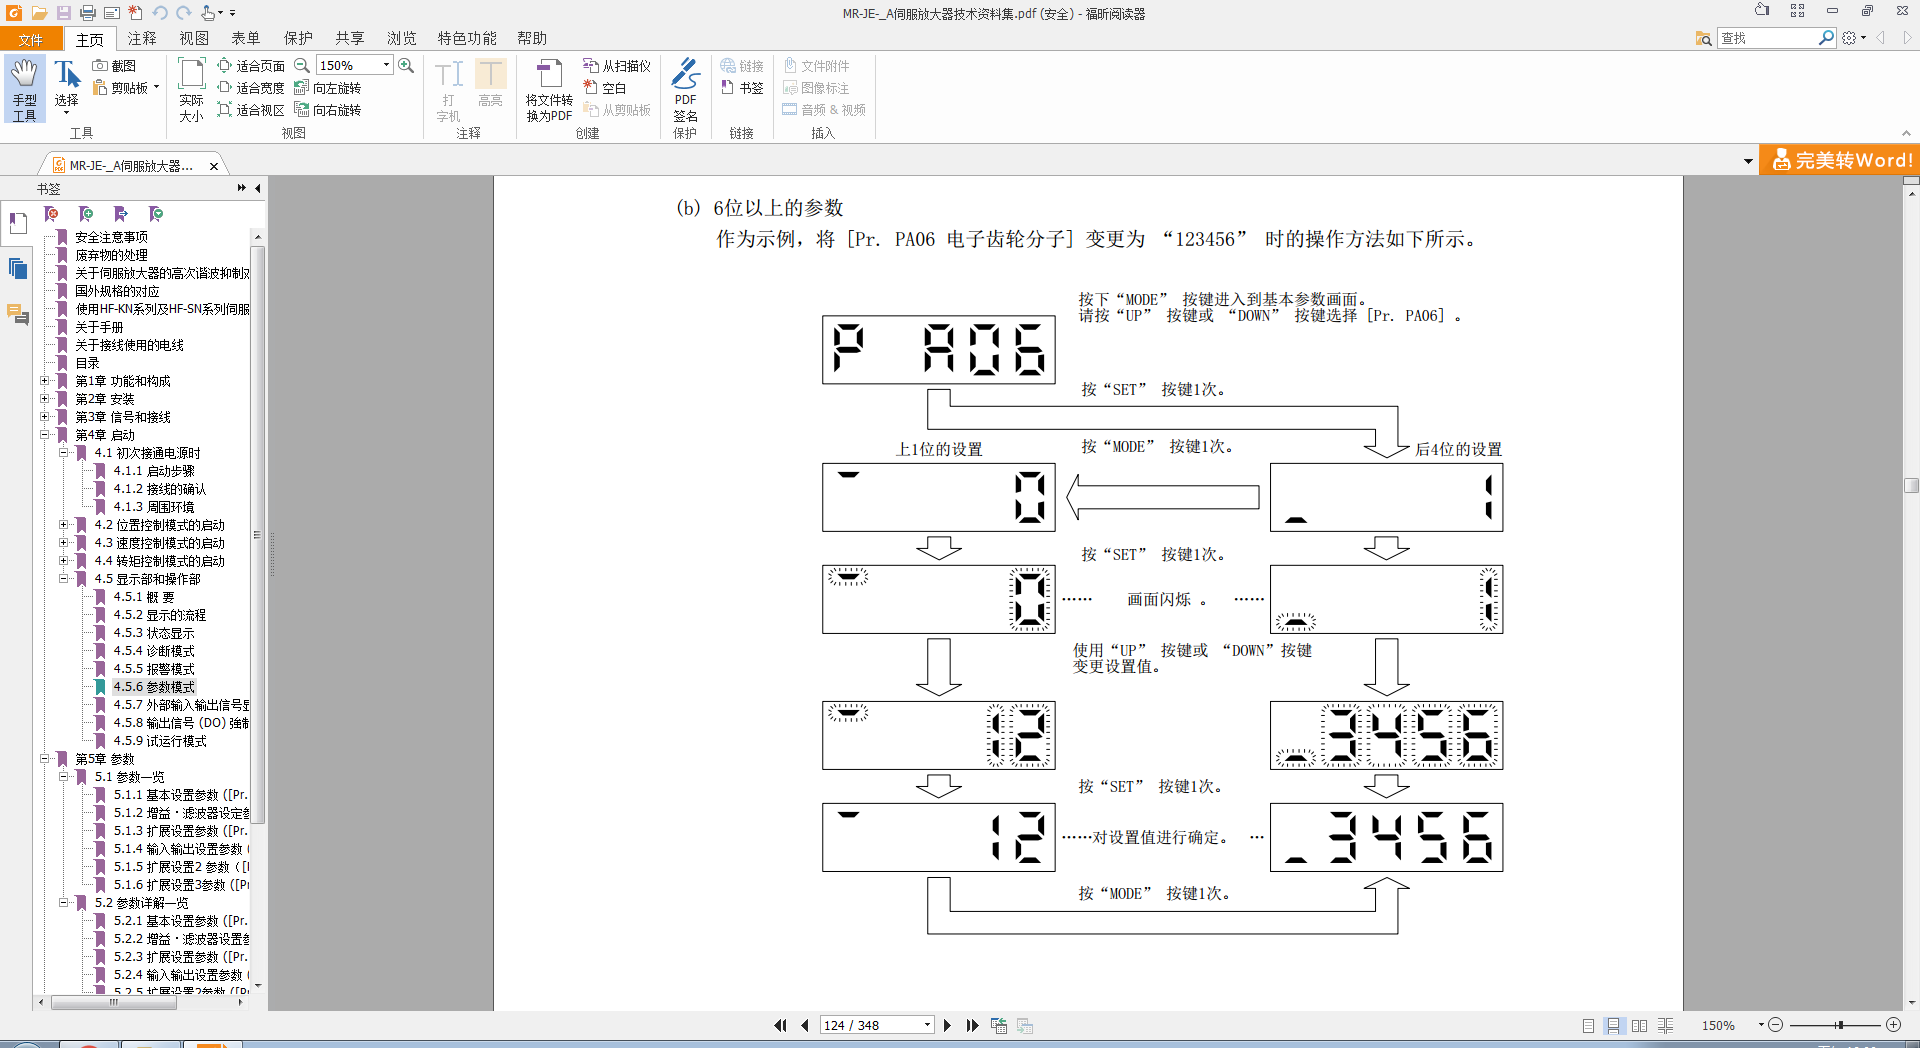
Task: Rotate the view left with 向左旋转
Action: [x=328, y=88]
